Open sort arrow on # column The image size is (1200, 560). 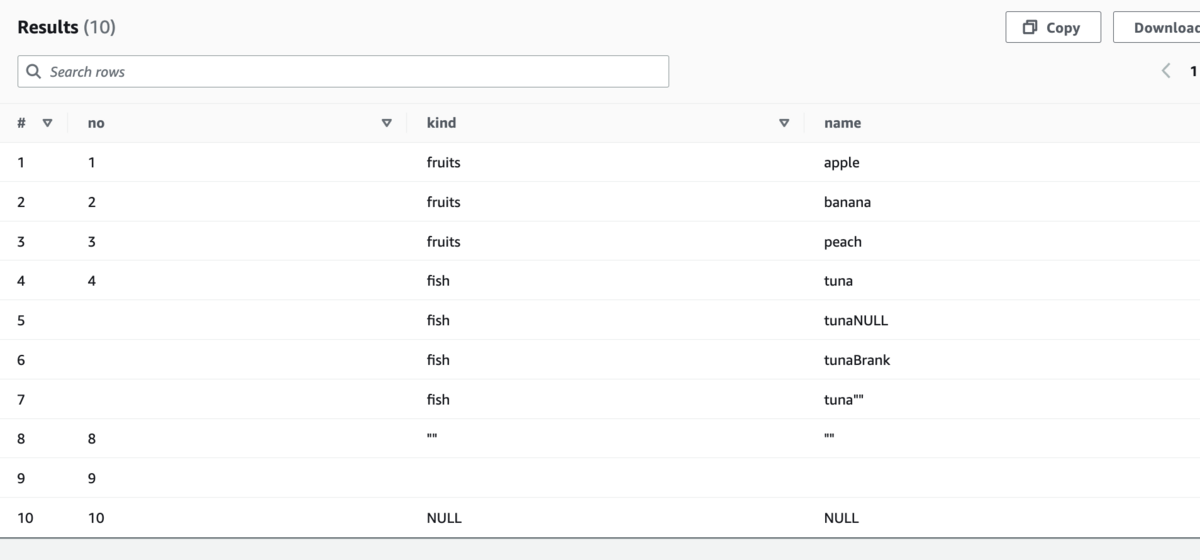pyautogui.click(x=47, y=123)
